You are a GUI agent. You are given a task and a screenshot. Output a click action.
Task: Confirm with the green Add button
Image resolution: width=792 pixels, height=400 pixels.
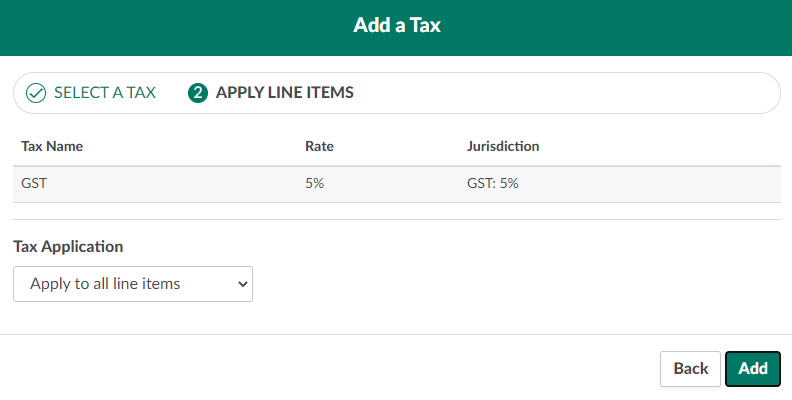pyautogui.click(x=752, y=368)
